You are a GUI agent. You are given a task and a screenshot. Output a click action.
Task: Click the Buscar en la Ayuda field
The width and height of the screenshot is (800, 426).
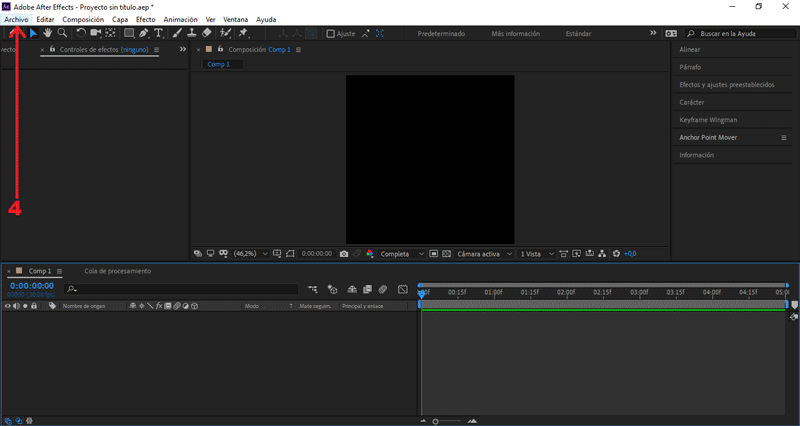pyautogui.click(x=740, y=34)
